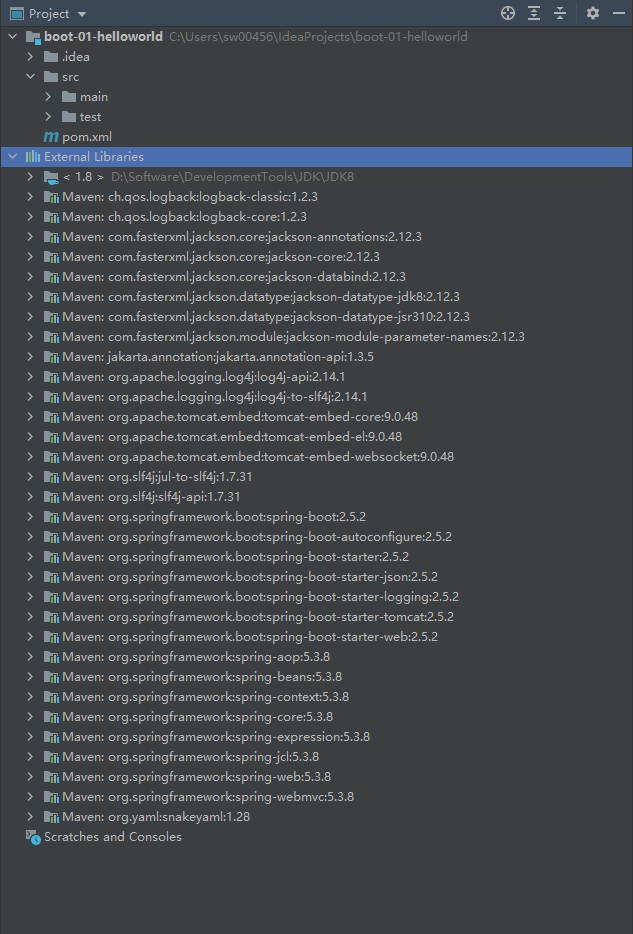Select spring-boot-starter-logging:2.5.2 entry
The width and height of the screenshot is (633, 934).
click(260, 597)
